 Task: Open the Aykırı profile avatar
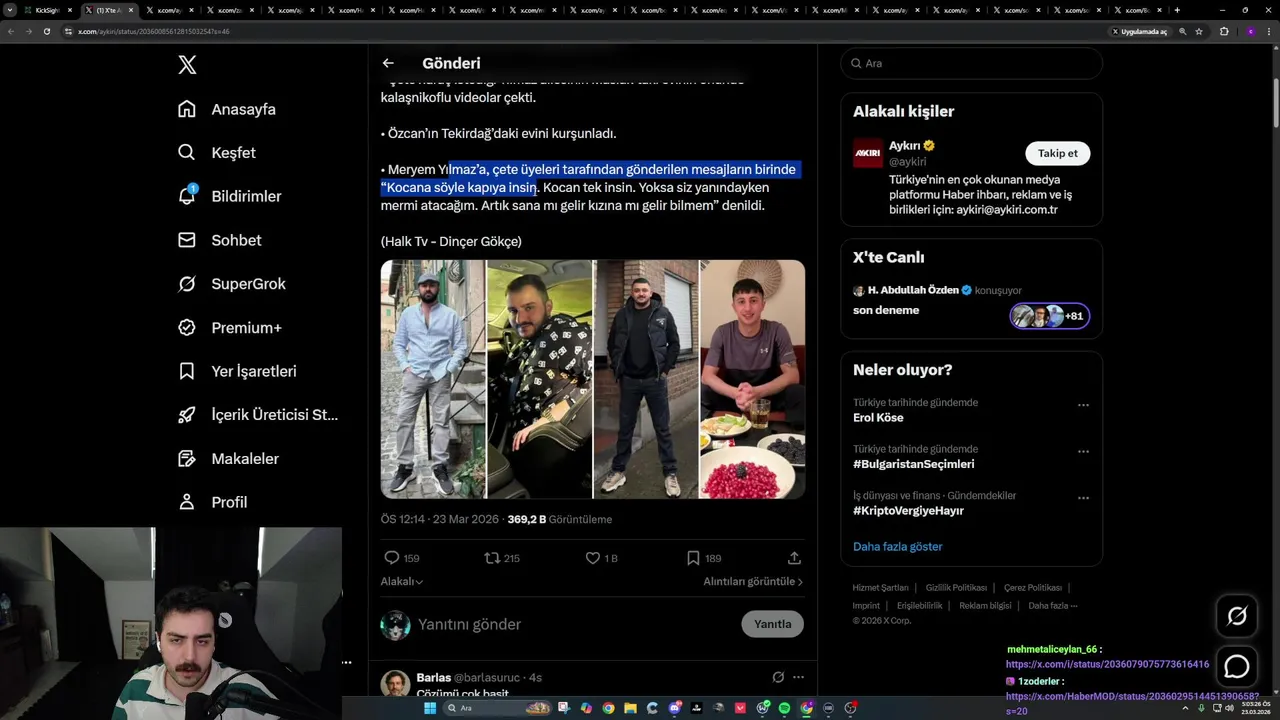coord(868,153)
